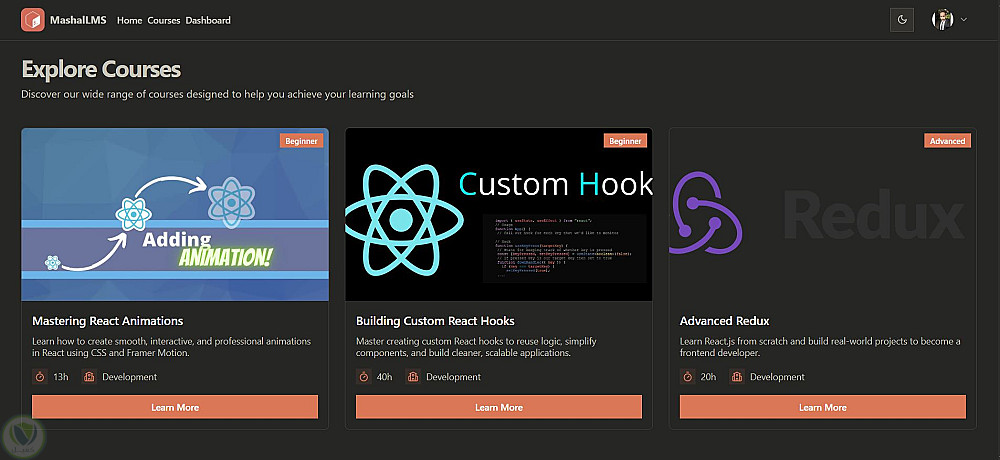This screenshot has width=1000, height=460.
Task: Open the Mastering React Animations thumbnail
Action: [x=175, y=214]
